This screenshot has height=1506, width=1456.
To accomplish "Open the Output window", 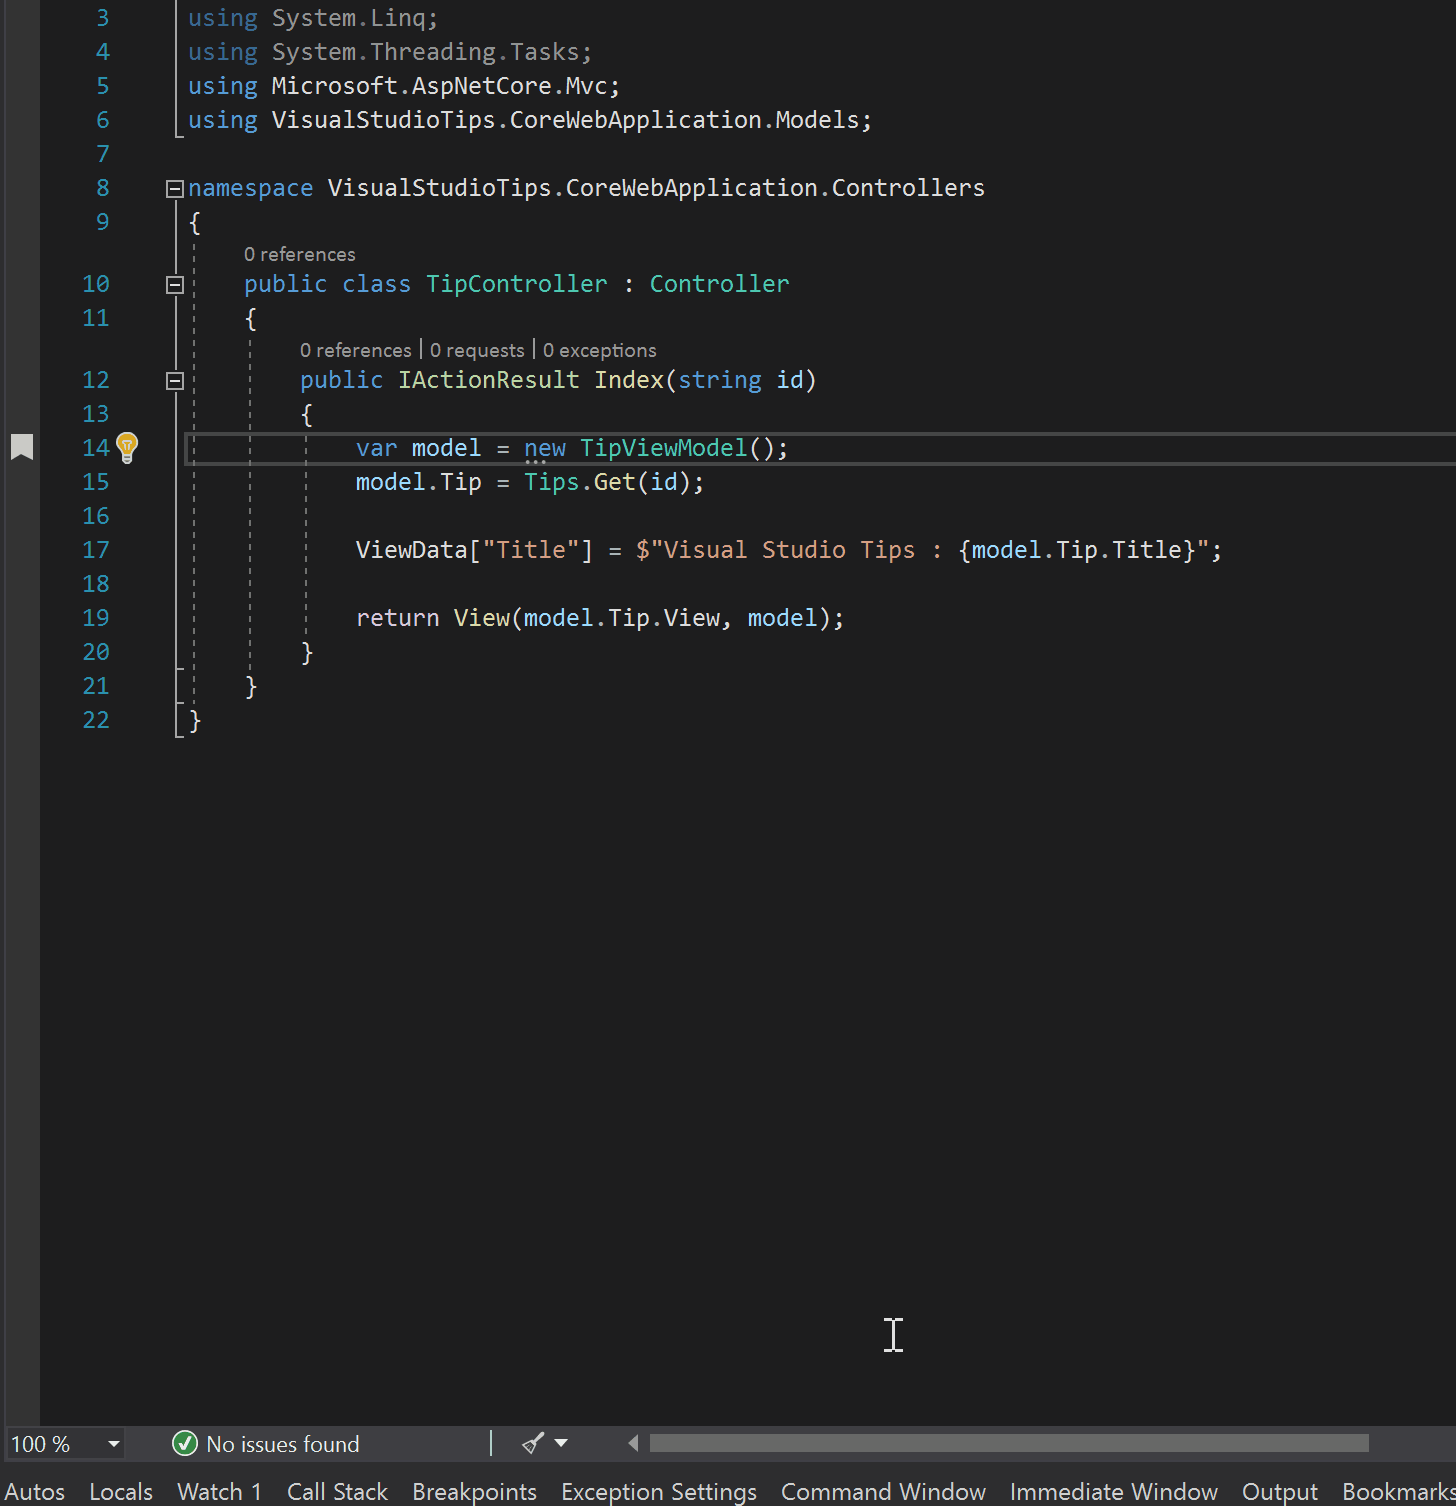I will point(1280,1491).
